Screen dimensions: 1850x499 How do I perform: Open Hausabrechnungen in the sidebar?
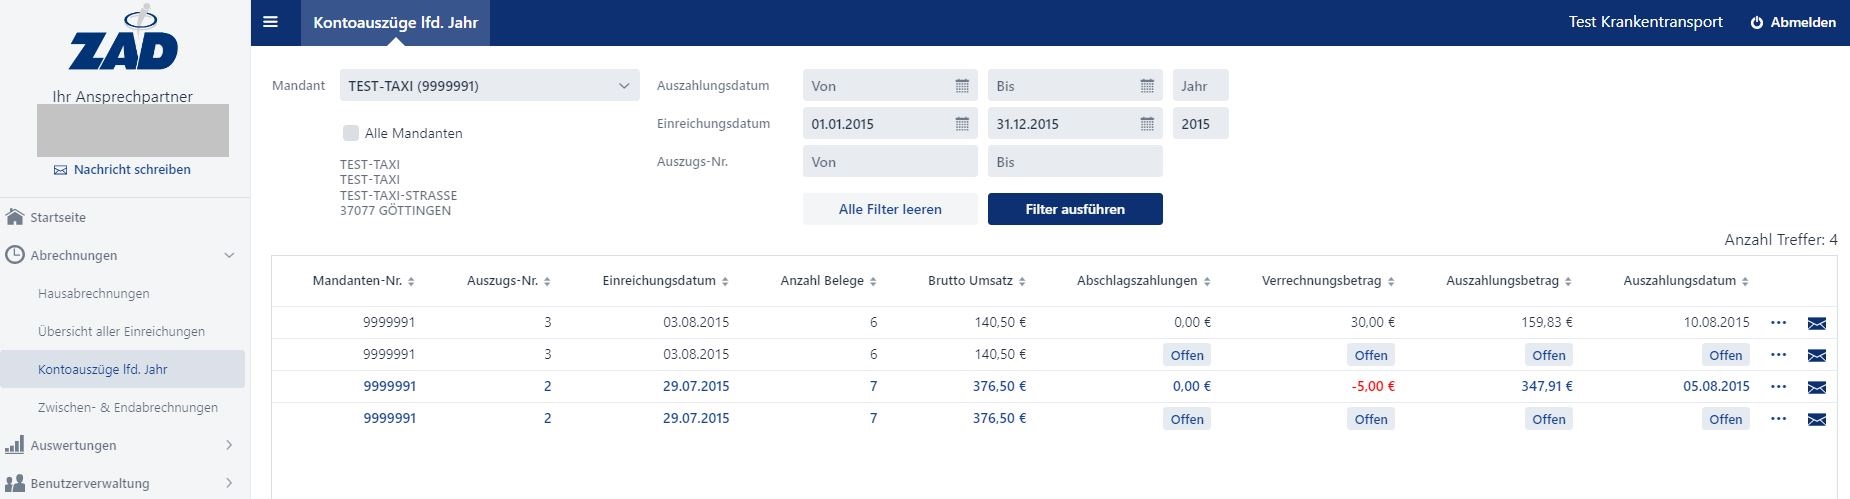94,293
